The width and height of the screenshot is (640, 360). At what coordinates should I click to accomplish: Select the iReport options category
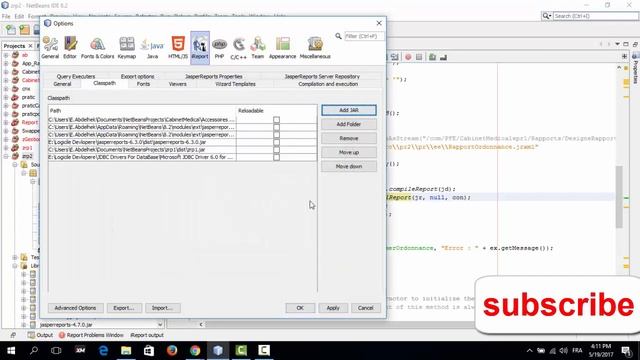pyautogui.click(x=200, y=48)
